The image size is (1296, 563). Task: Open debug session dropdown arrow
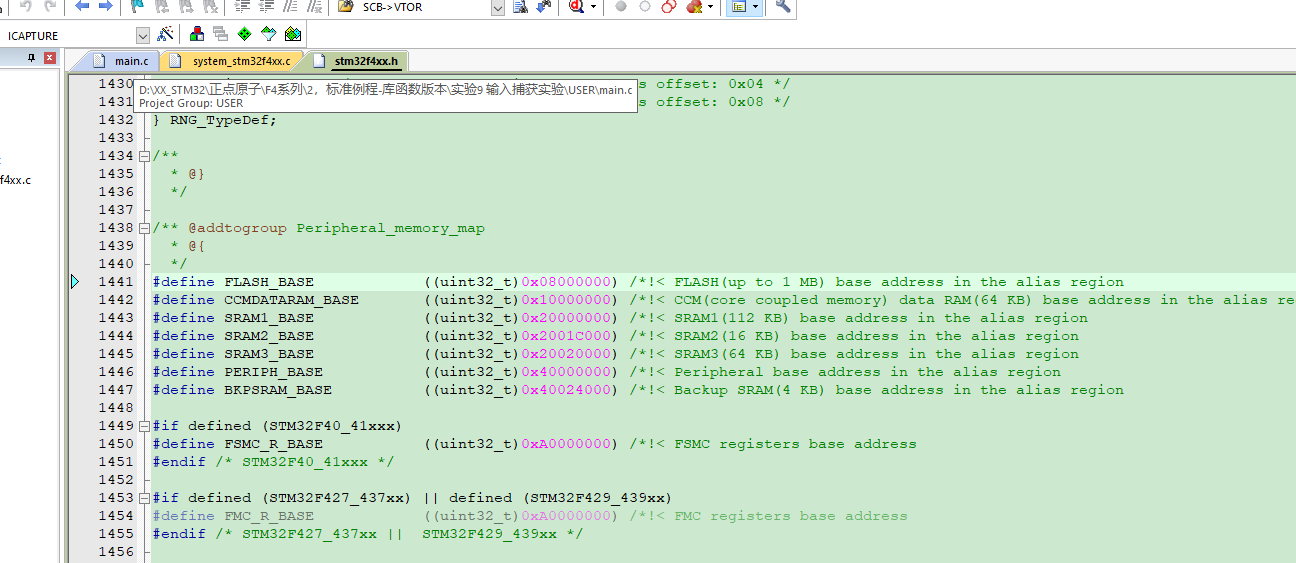click(594, 6)
